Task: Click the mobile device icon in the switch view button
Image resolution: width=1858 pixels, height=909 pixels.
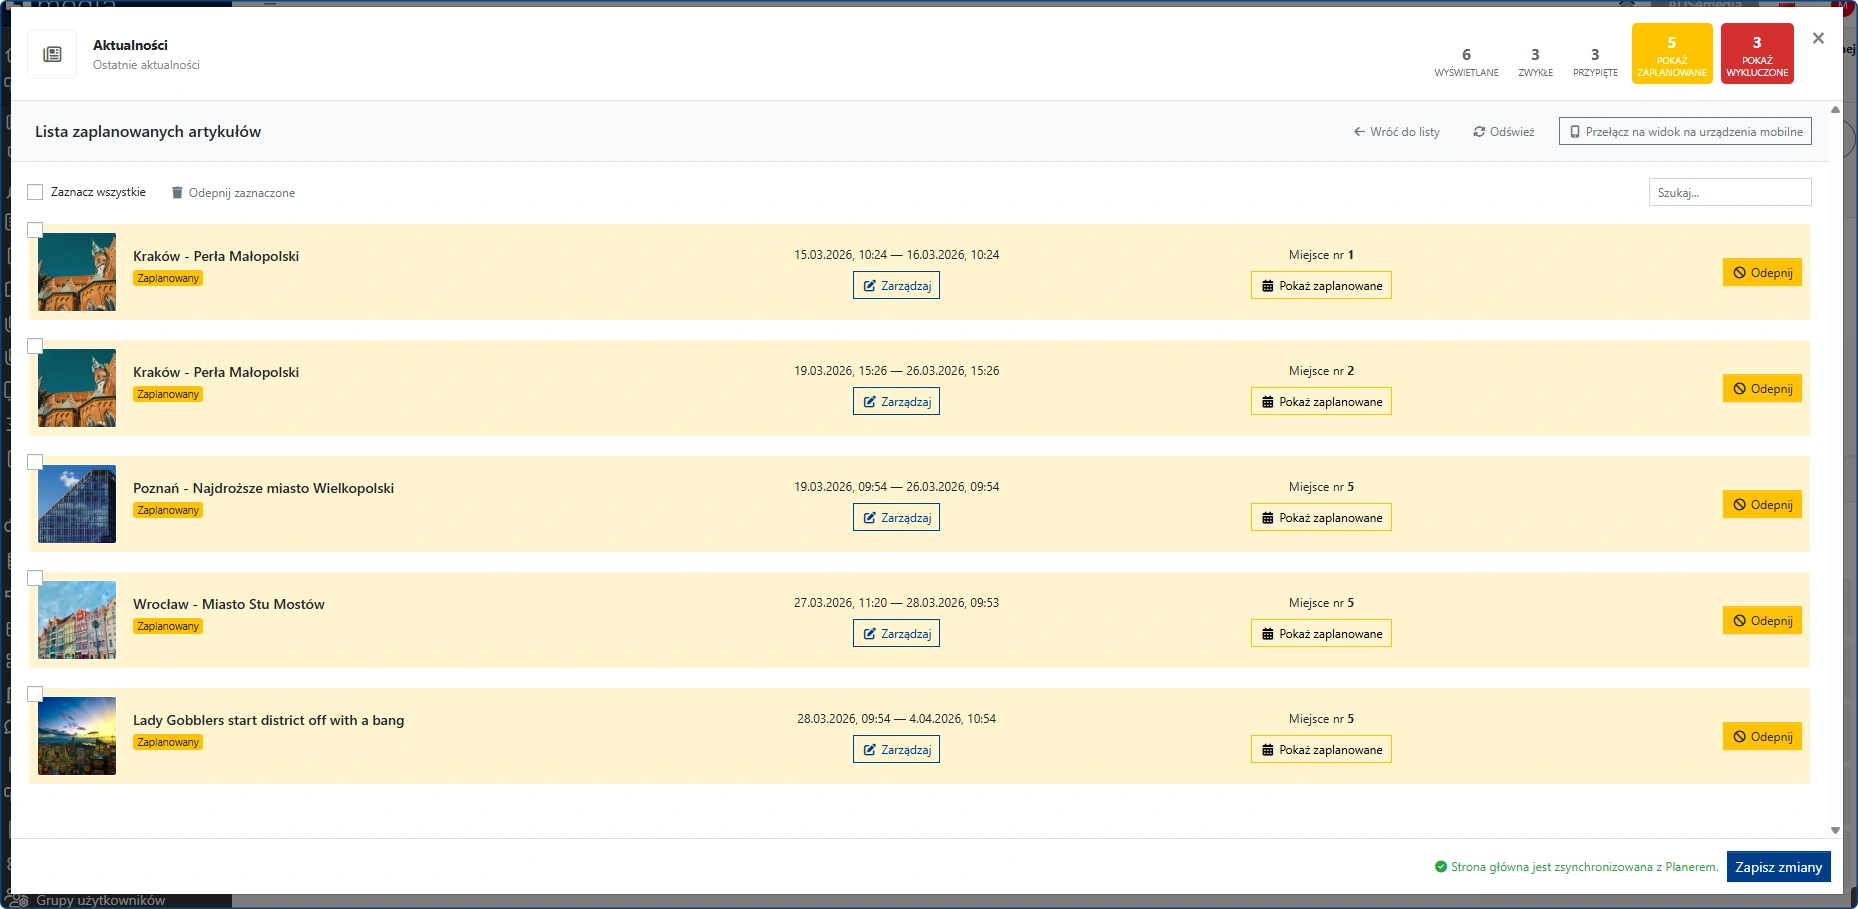Action: coord(1575,132)
